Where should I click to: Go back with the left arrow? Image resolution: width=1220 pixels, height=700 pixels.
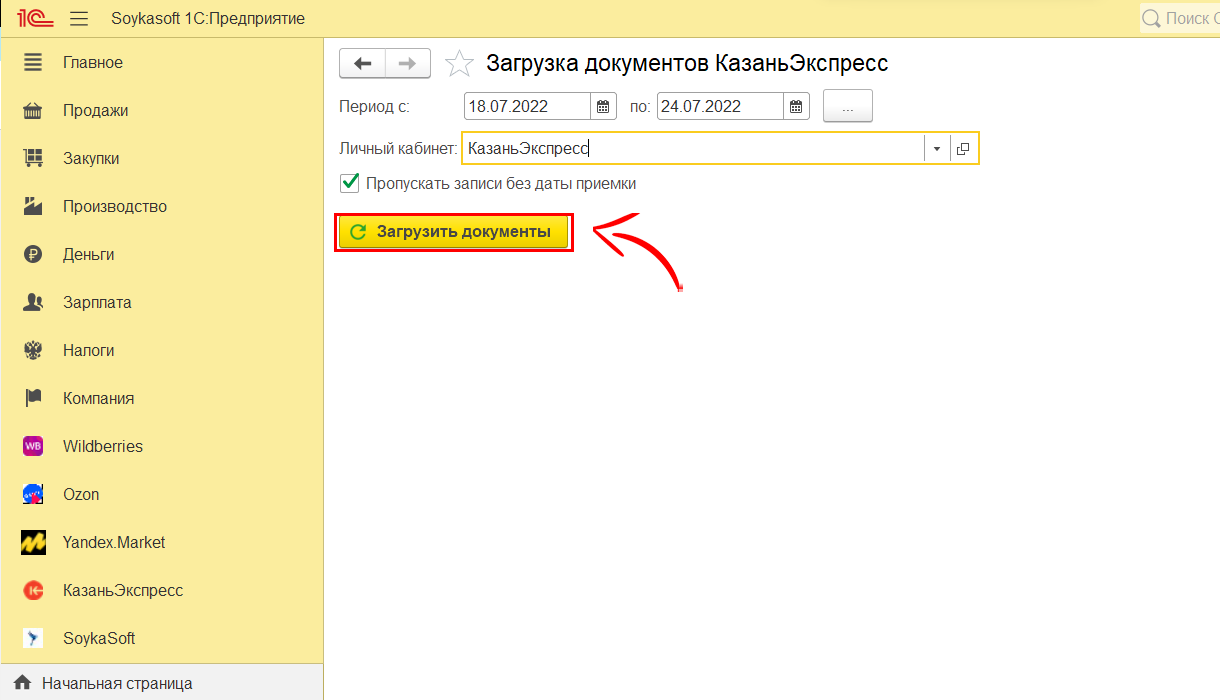coord(363,63)
